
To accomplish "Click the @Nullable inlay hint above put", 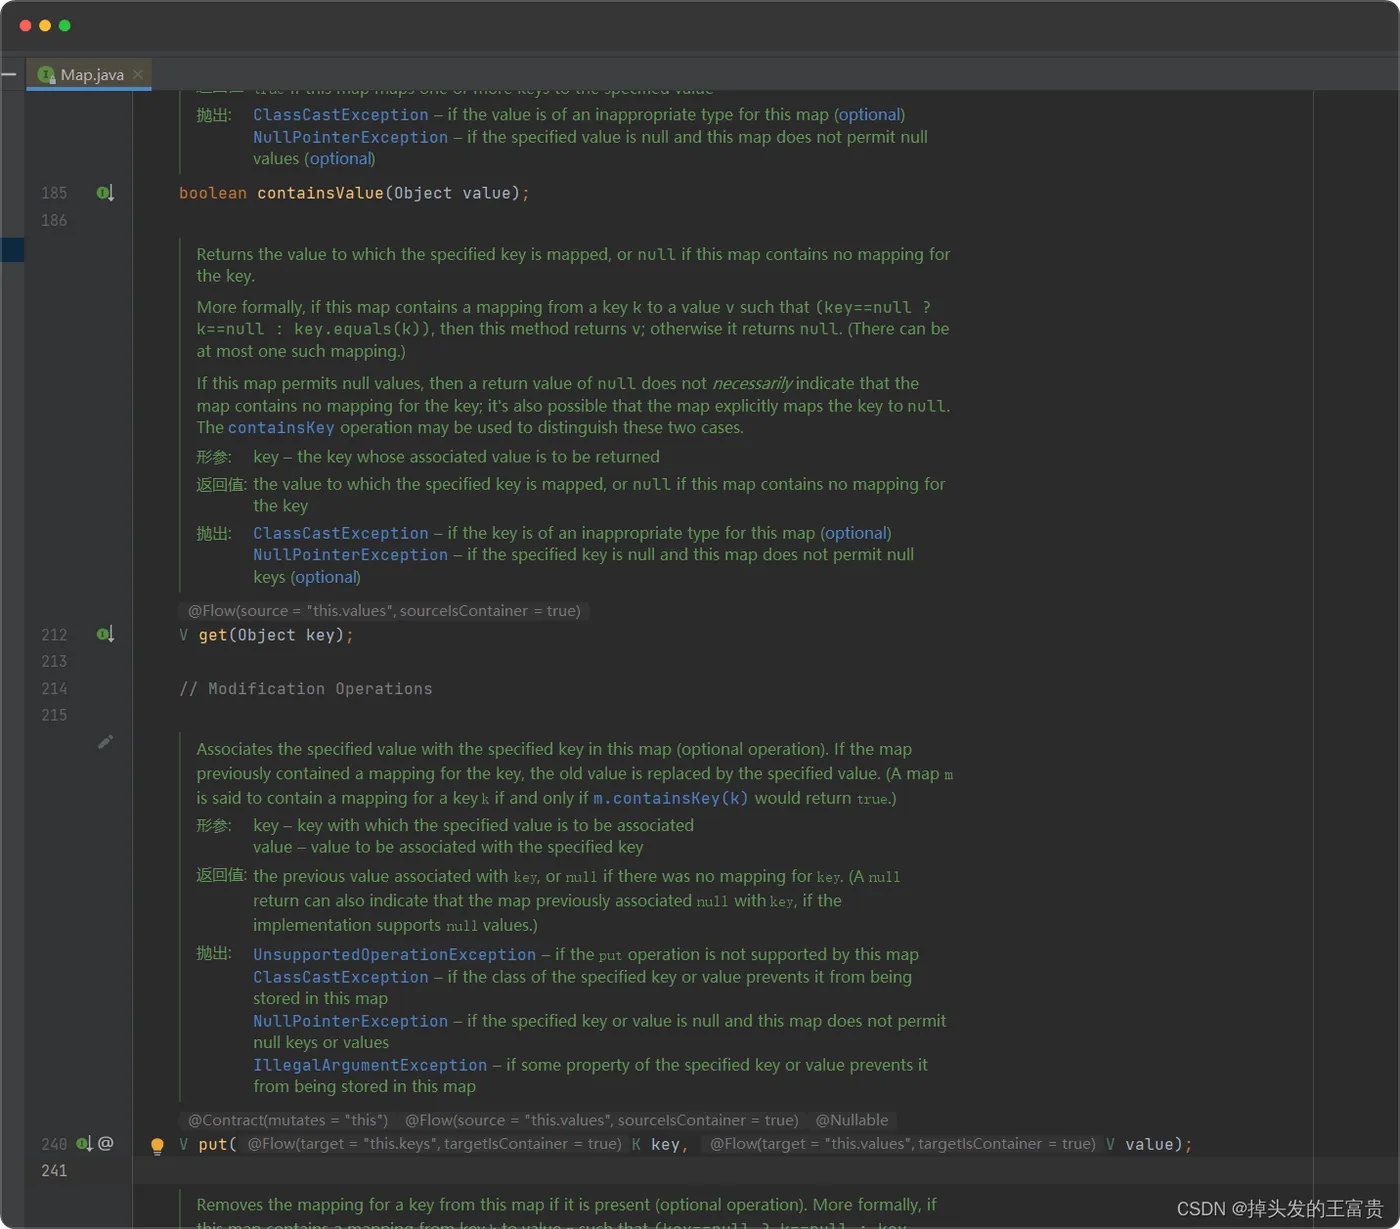I will click(x=852, y=1120).
